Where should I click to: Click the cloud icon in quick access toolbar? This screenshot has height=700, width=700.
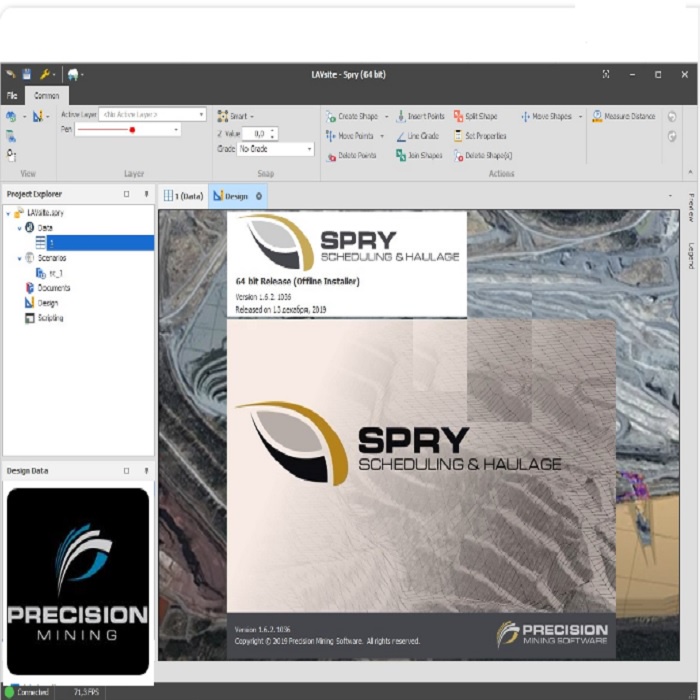[73, 74]
